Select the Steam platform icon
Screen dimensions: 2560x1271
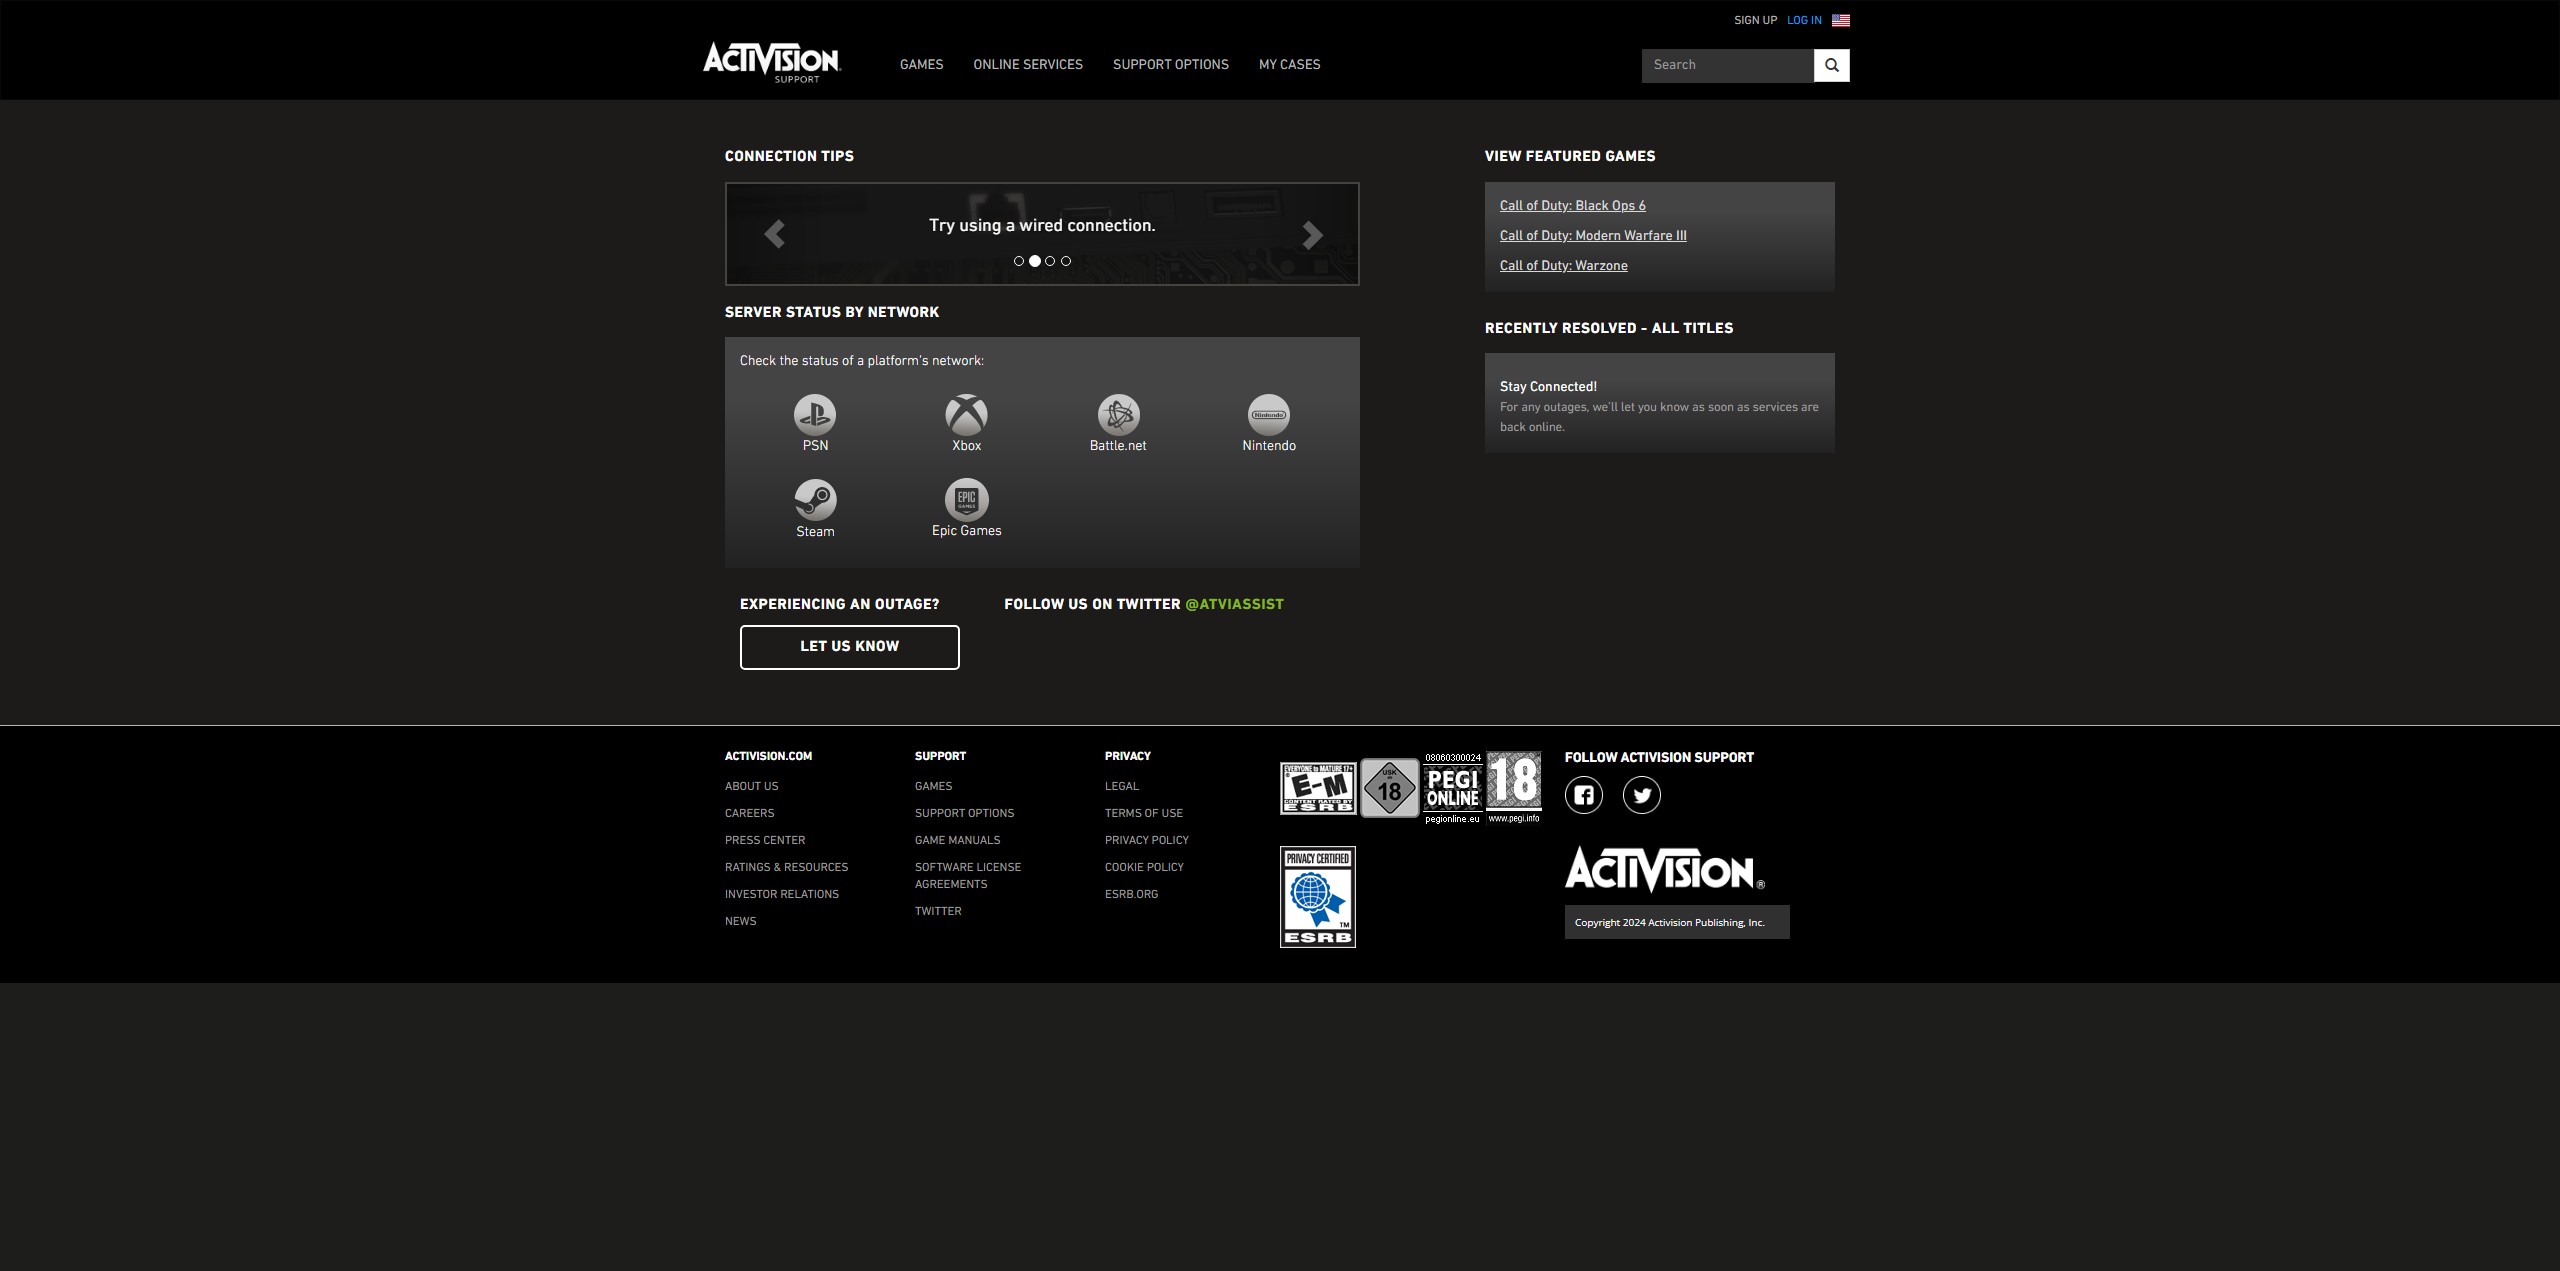pos(814,499)
